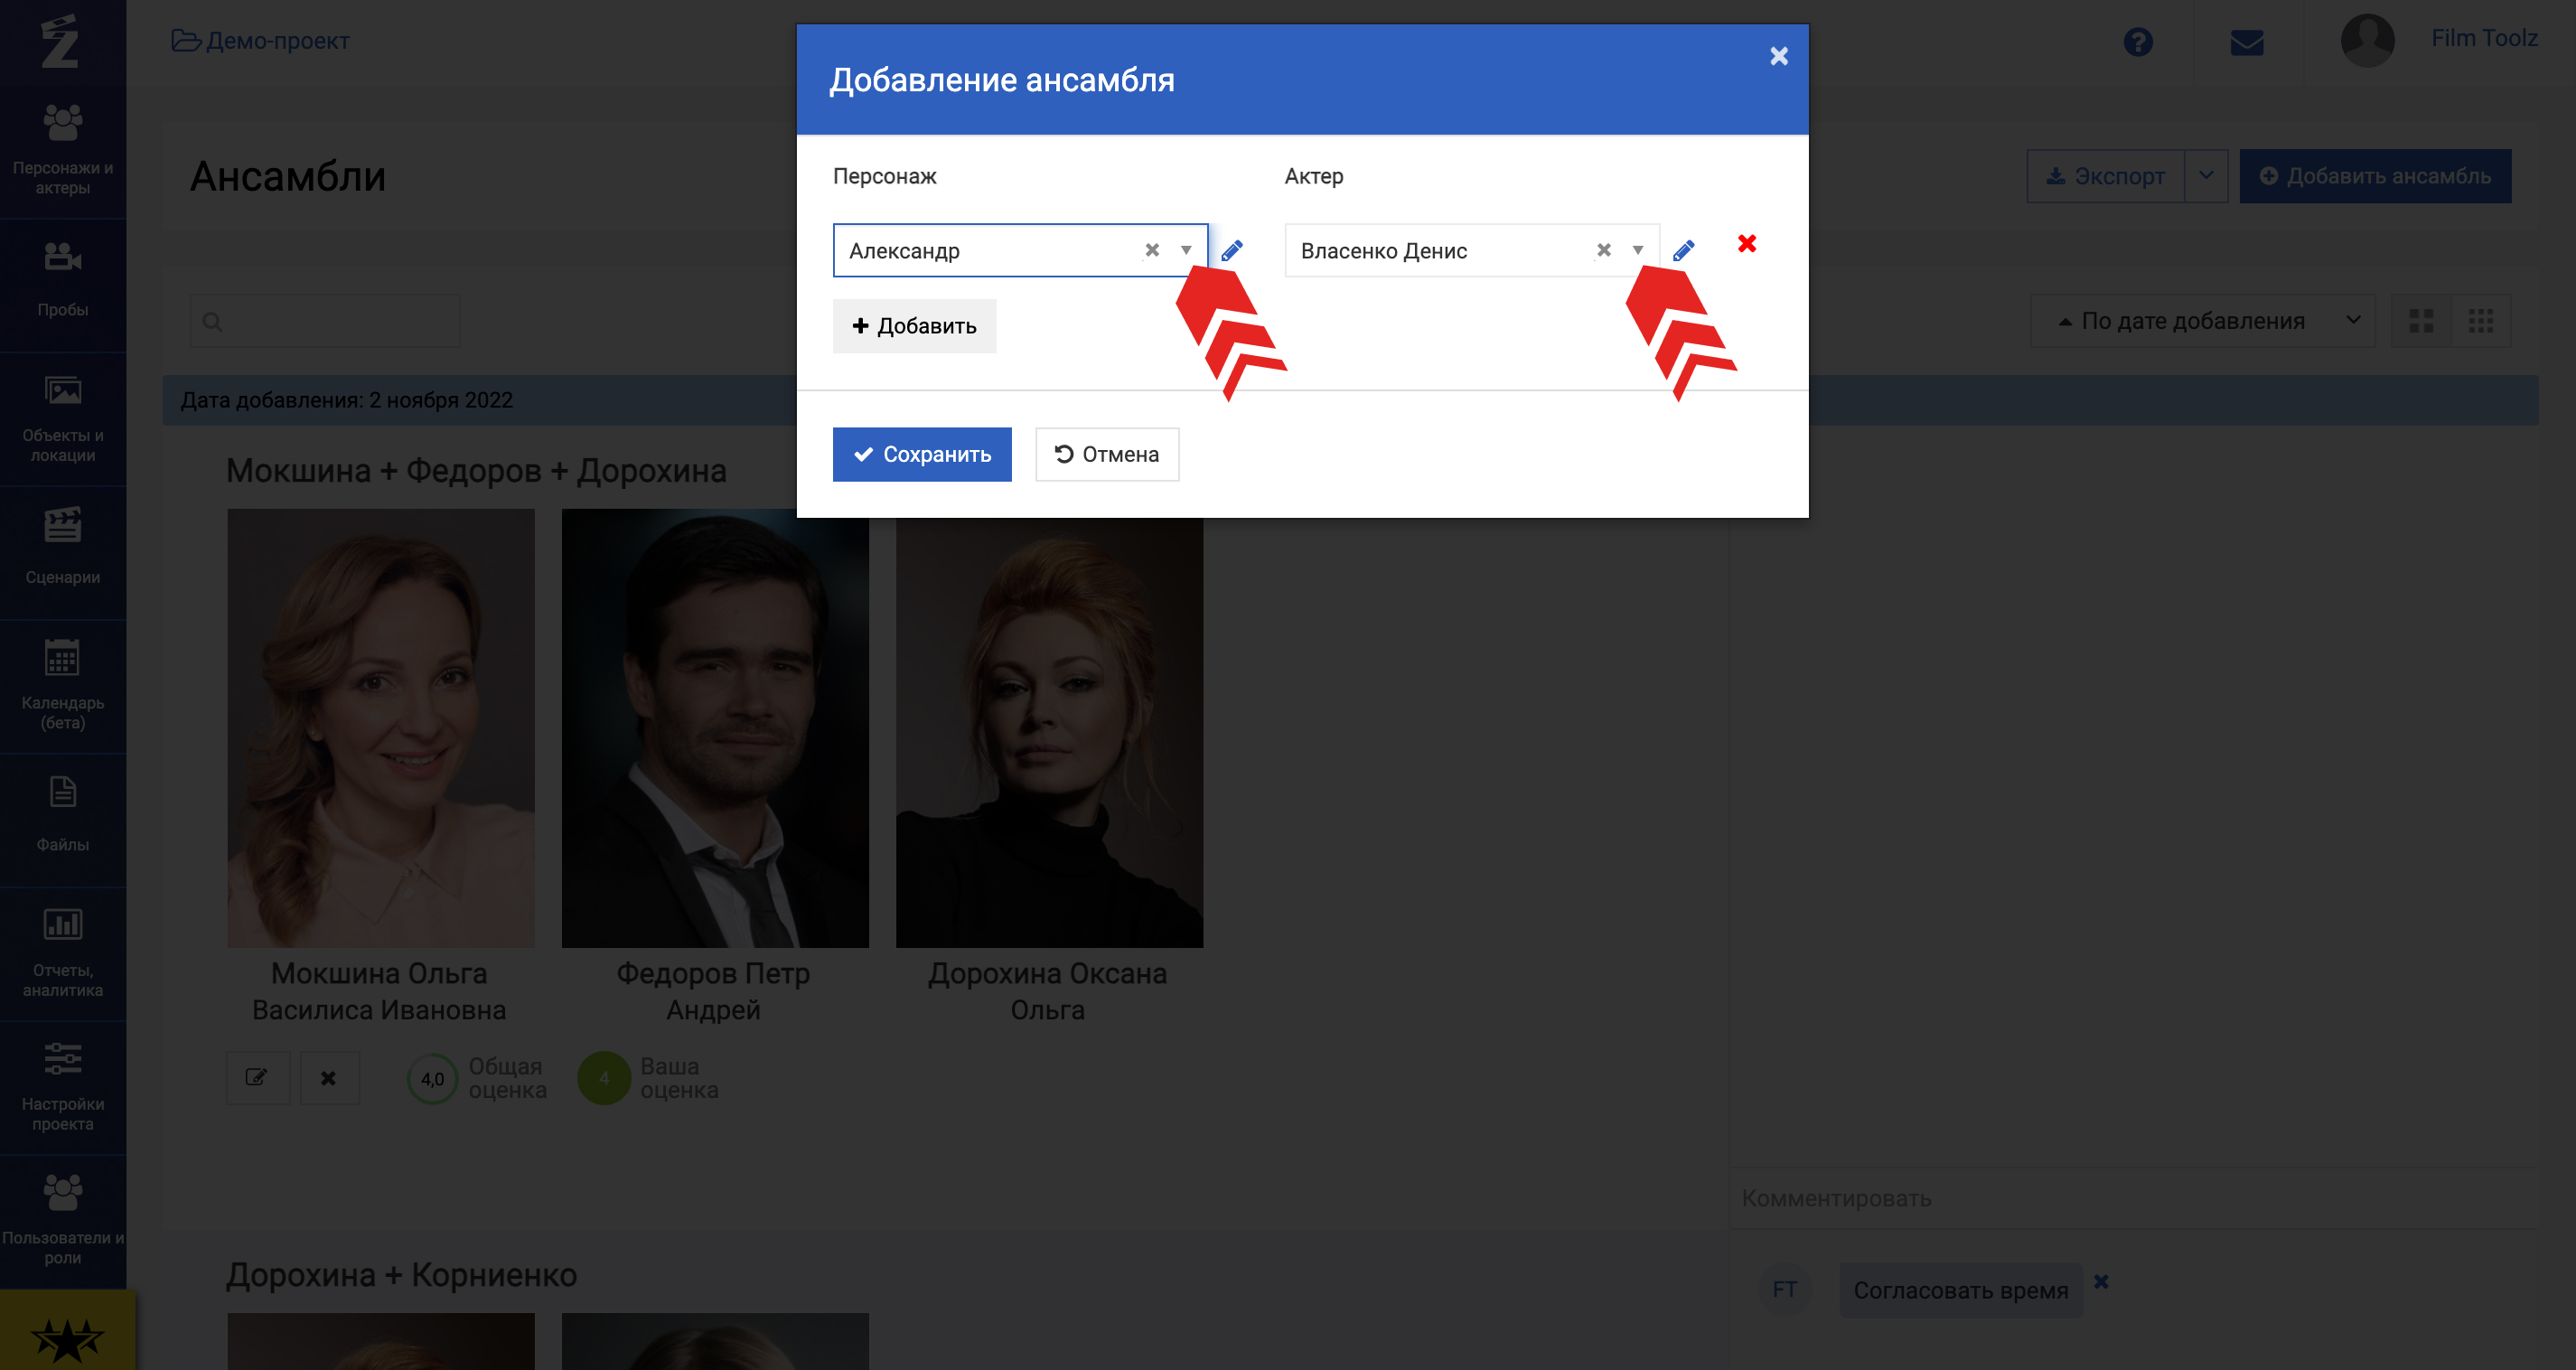Open Объекты и локации sidebar section
Viewport: 2576px width, 1370px height.
(x=63, y=418)
